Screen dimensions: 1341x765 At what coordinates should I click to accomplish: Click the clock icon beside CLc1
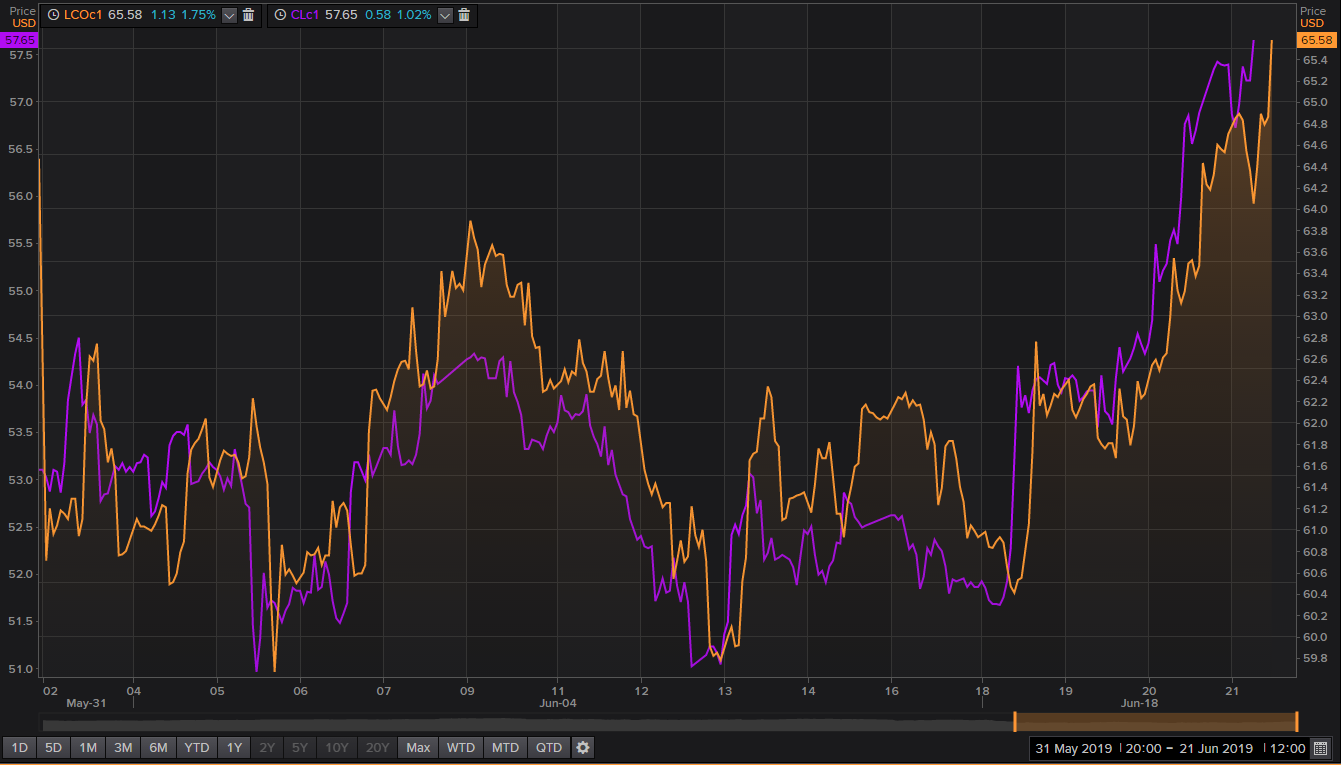point(280,15)
